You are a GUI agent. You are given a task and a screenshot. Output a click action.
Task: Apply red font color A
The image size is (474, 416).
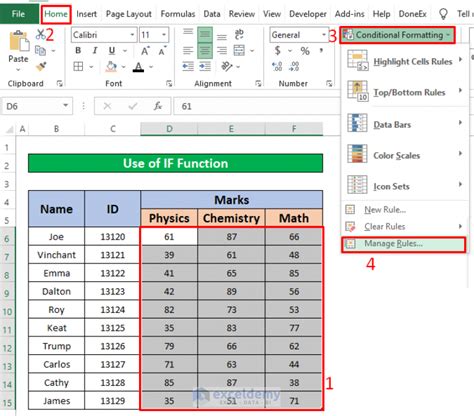pyautogui.click(x=138, y=67)
